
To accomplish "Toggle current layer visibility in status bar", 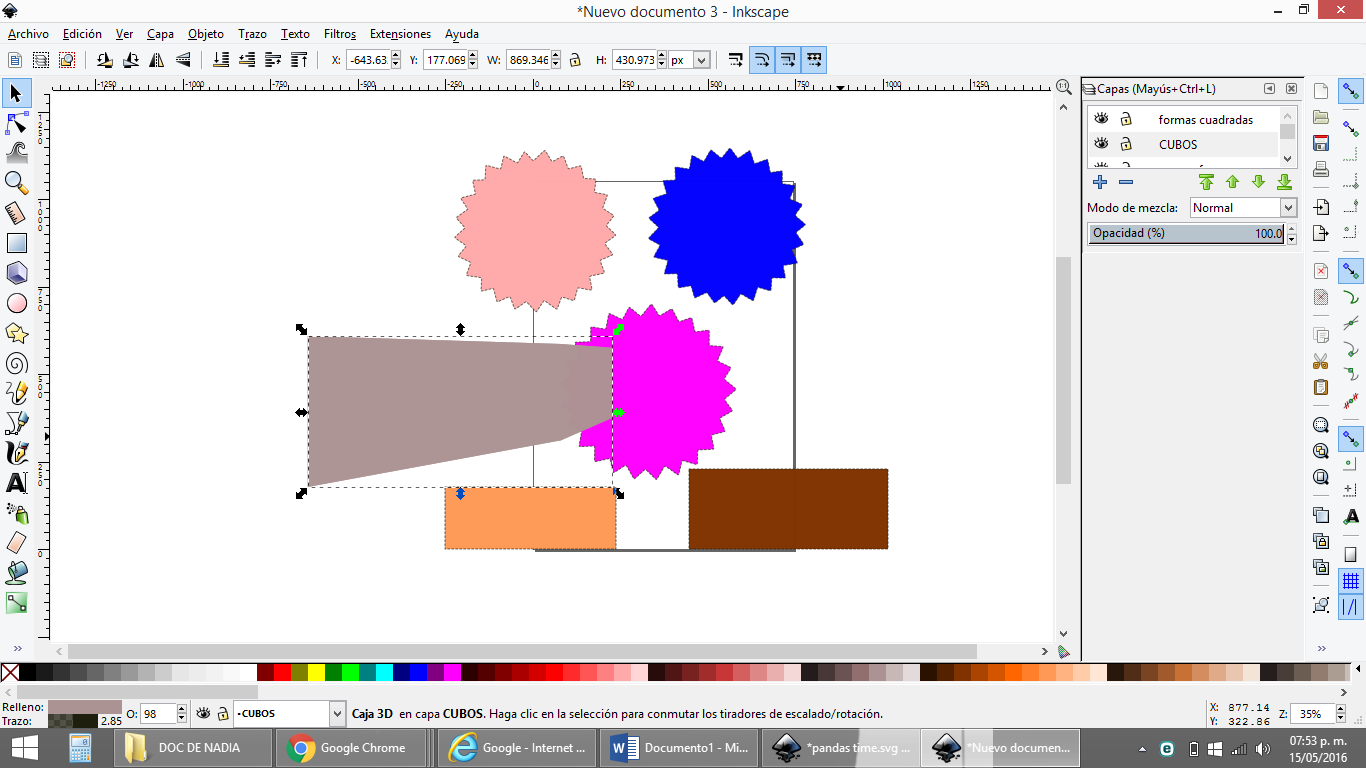I will [x=203, y=713].
